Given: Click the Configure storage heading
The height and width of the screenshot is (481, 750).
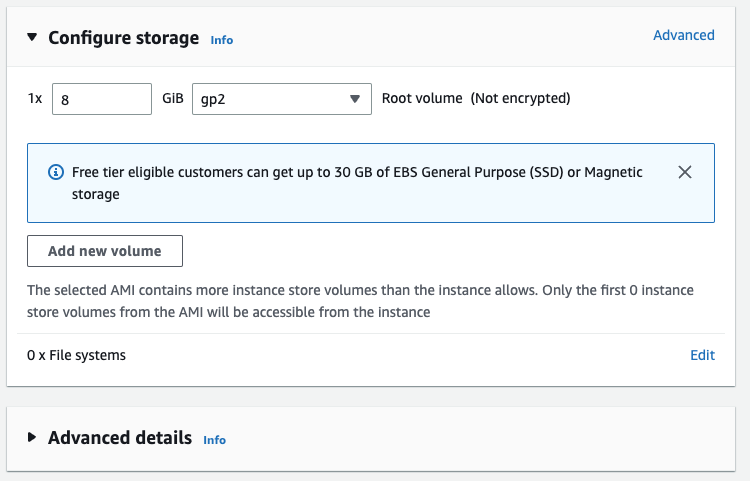Looking at the screenshot, I should point(124,38).
